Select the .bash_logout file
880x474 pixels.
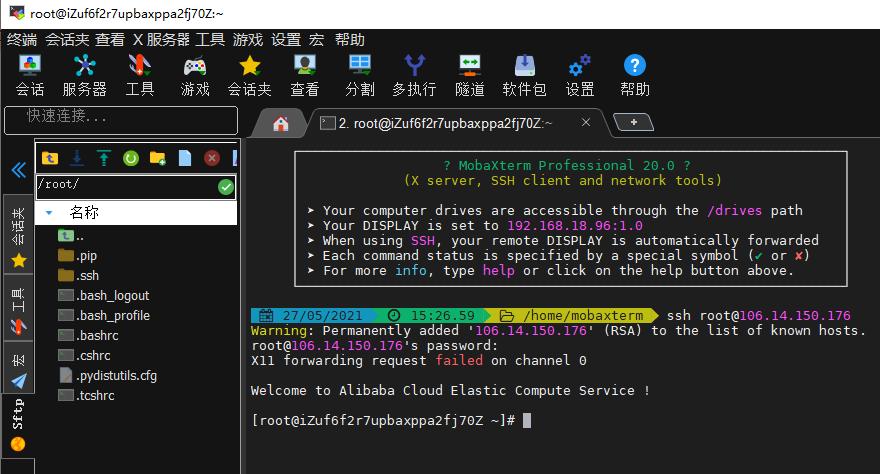pos(104,296)
